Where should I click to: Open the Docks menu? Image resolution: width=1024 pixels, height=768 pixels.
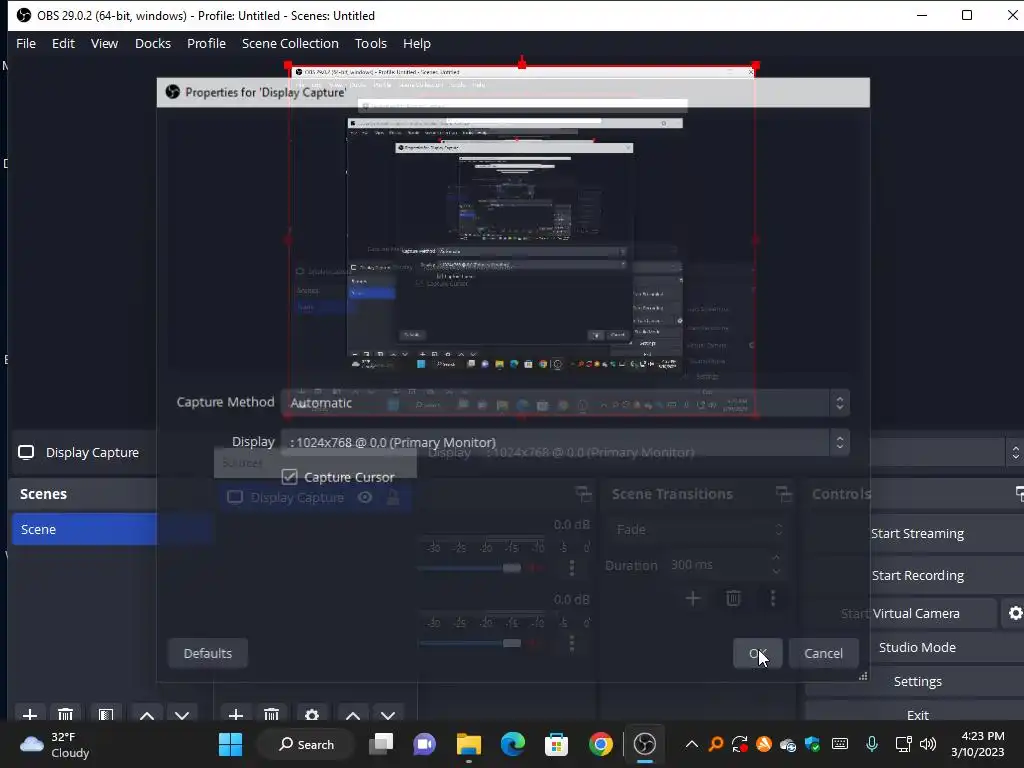153,43
